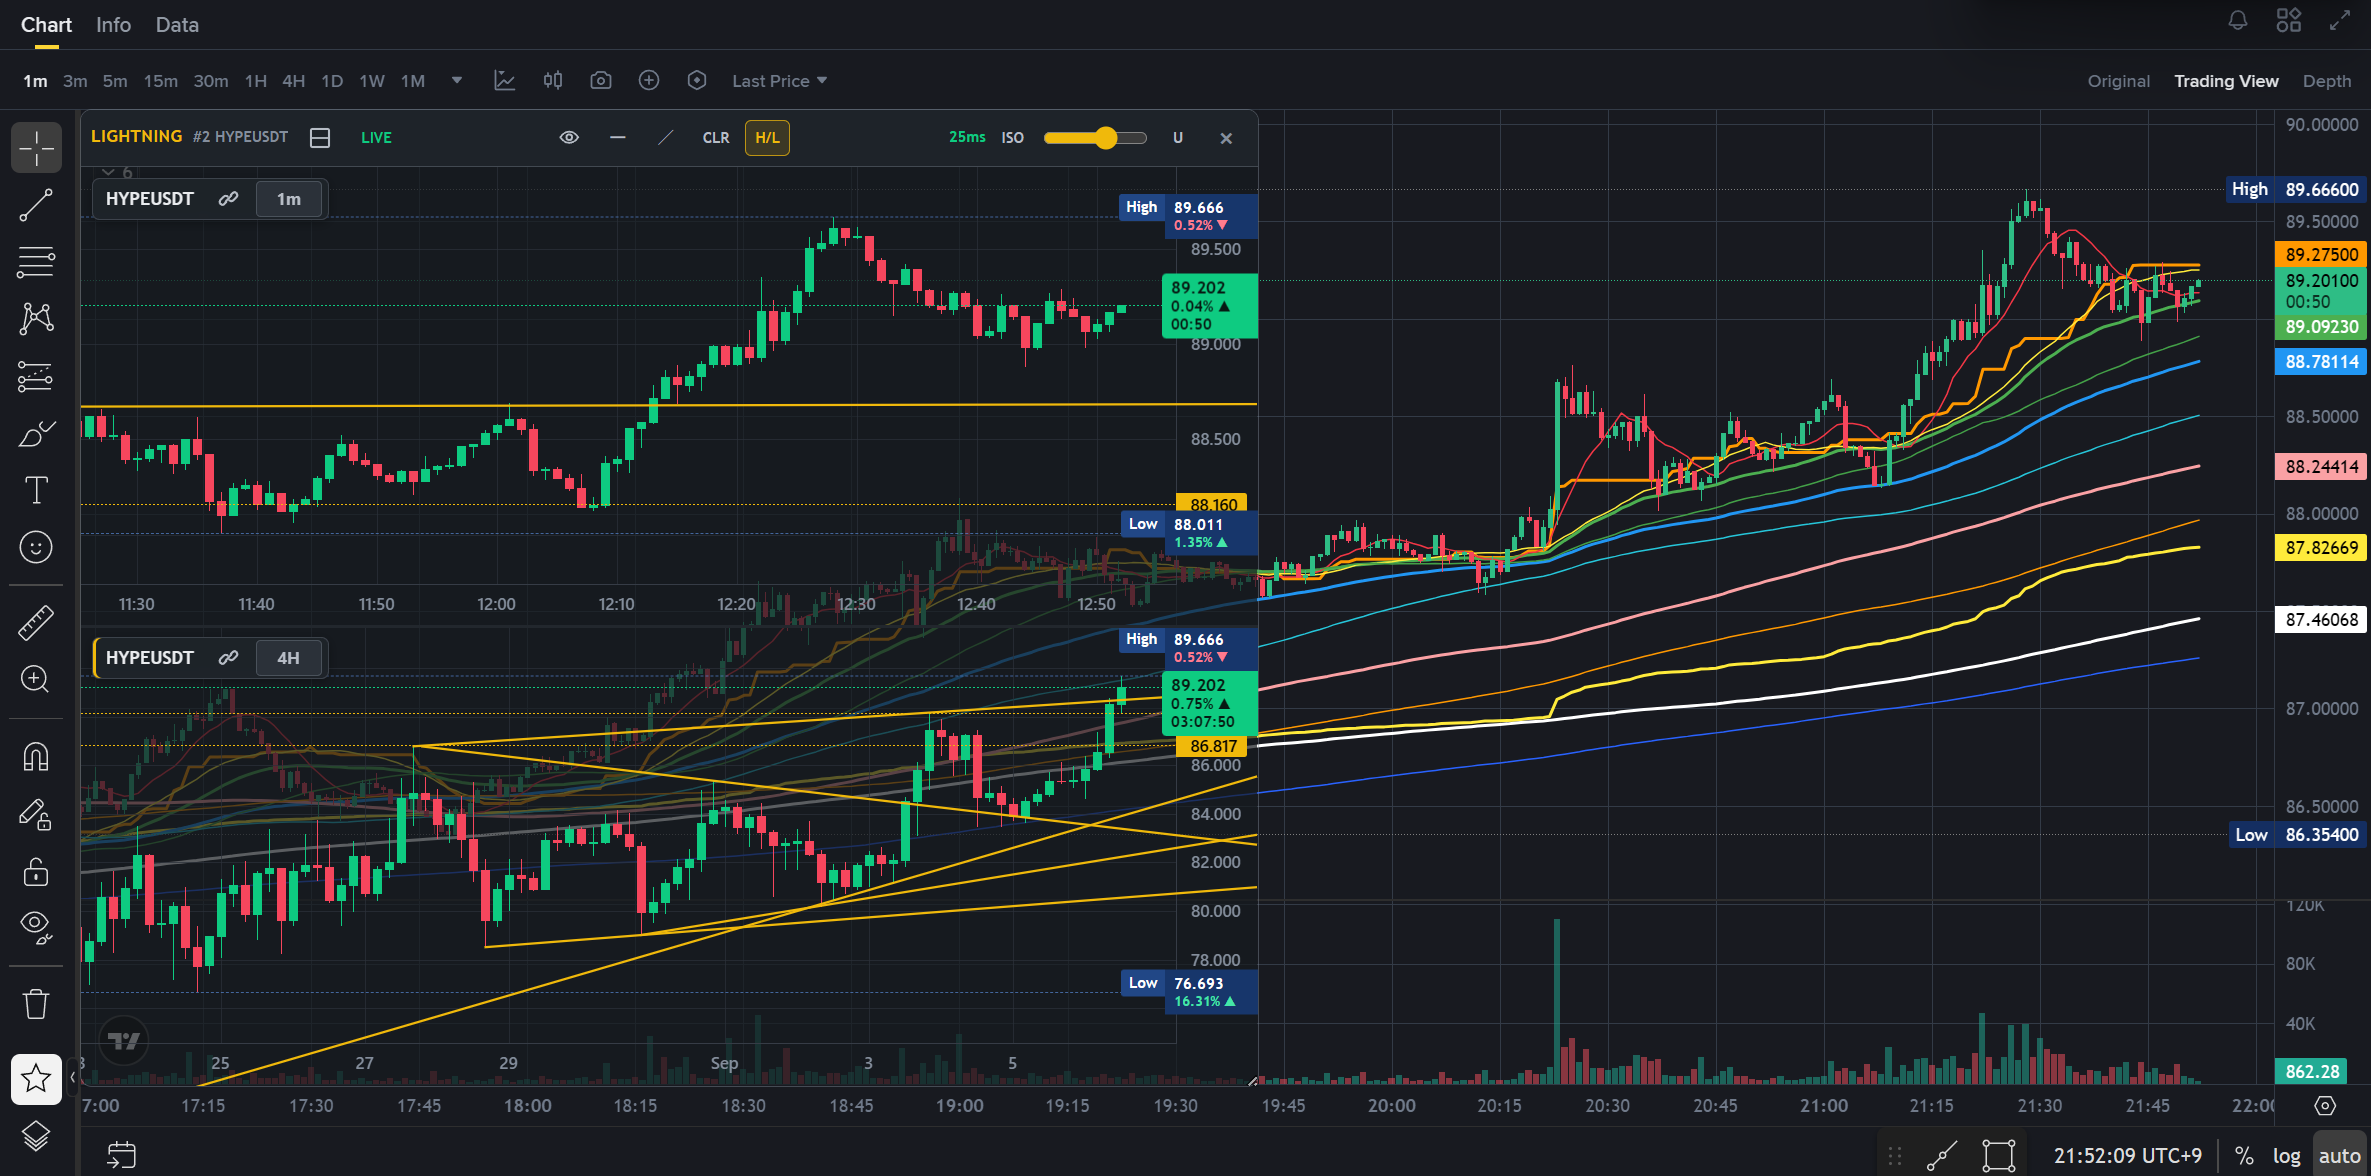The height and width of the screenshot is (1176, 2371).
Task: Open the go to date calendar icon
Action: [x=121, y=1155]
